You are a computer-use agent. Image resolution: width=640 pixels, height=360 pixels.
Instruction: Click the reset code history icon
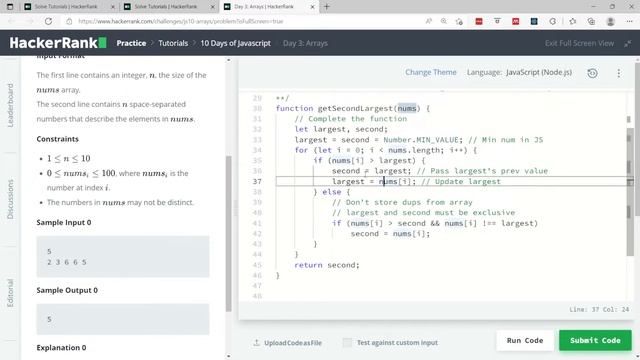coord(592,73)
